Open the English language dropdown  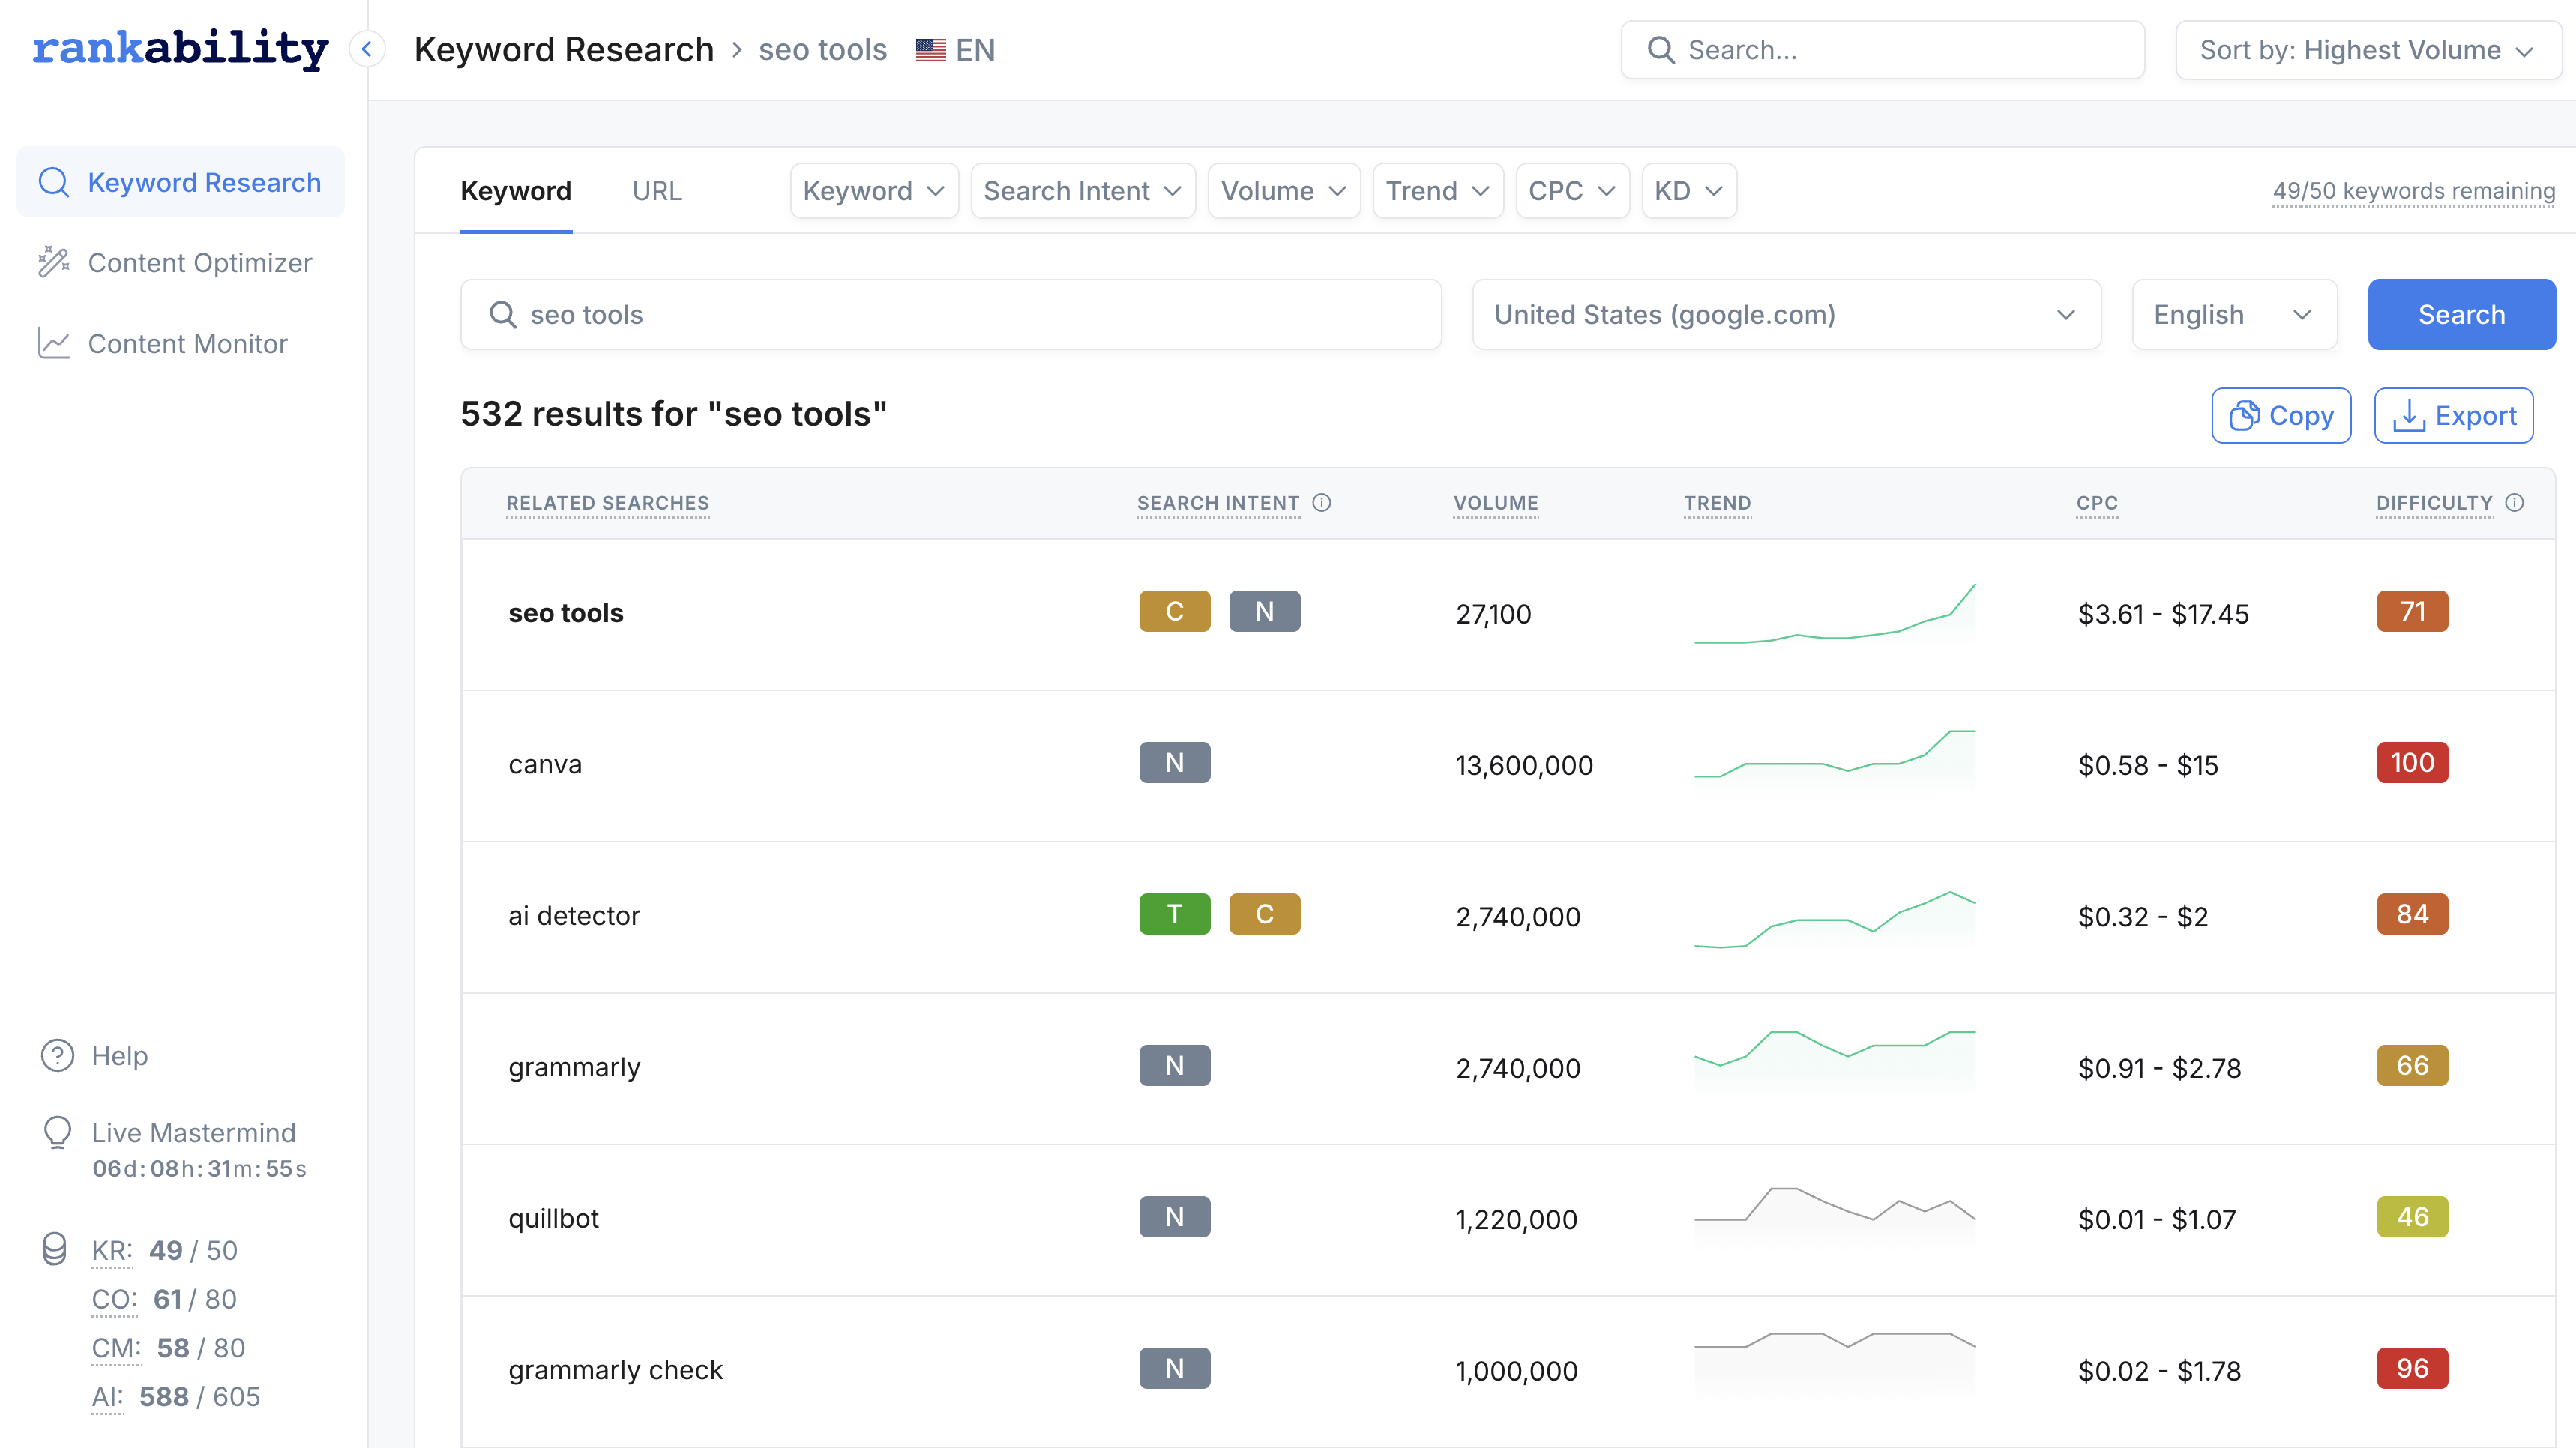2234,314
